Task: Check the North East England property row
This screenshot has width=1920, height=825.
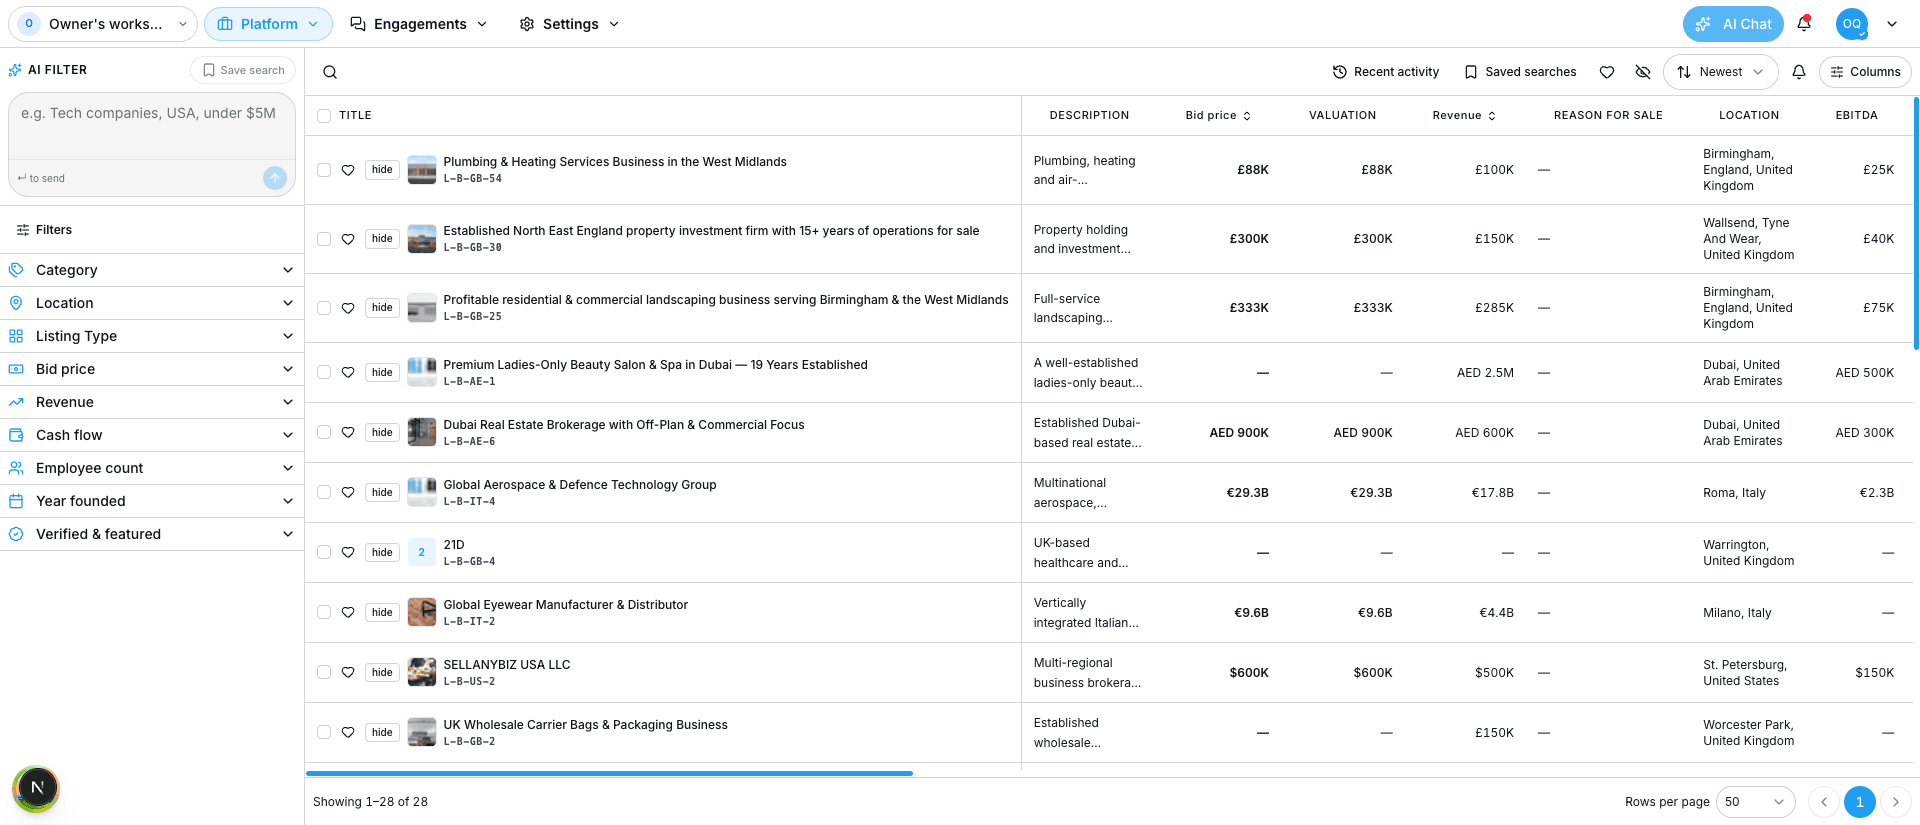Action: 324,239
